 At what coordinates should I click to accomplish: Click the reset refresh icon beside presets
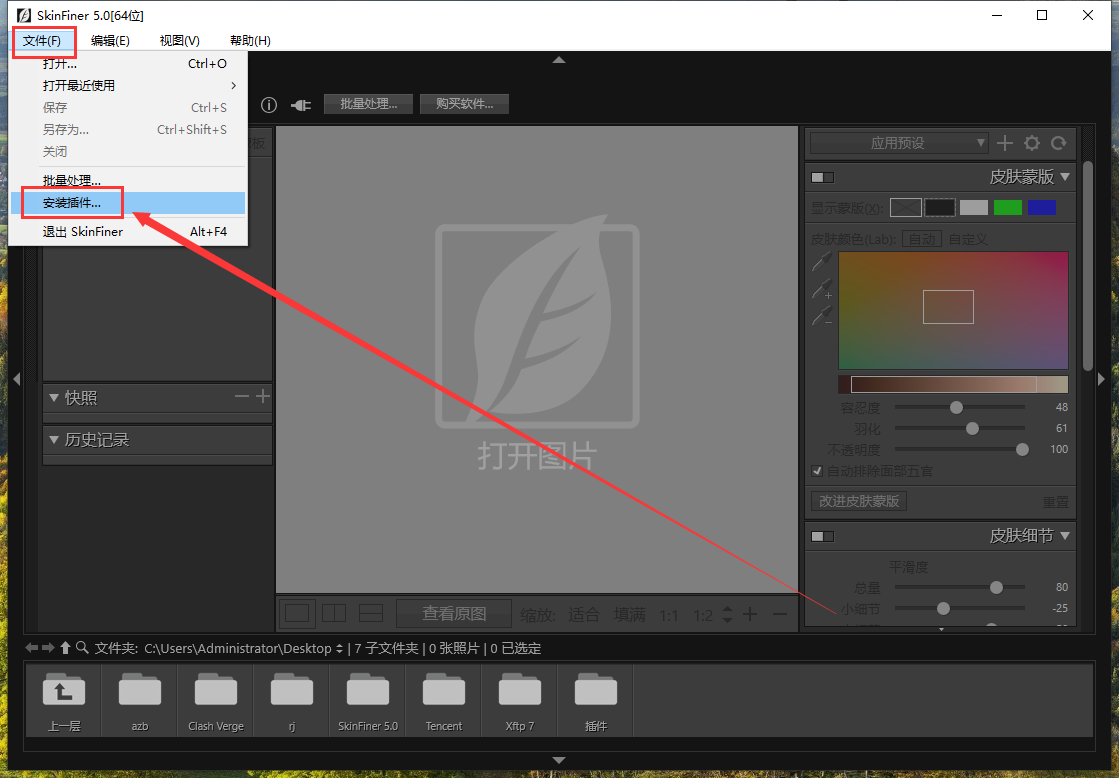[x=1058, y=143]
